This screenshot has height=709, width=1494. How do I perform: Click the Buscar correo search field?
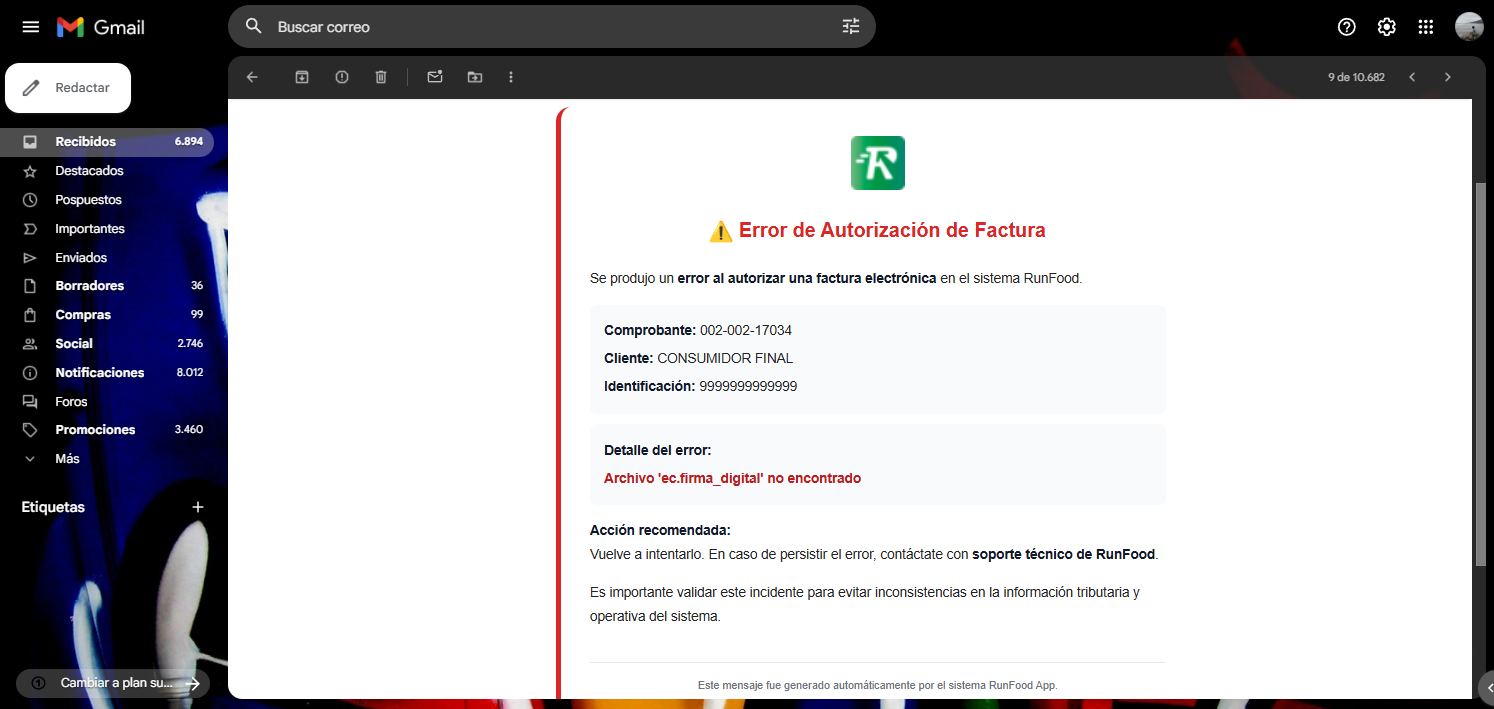[x=552, y=27]
